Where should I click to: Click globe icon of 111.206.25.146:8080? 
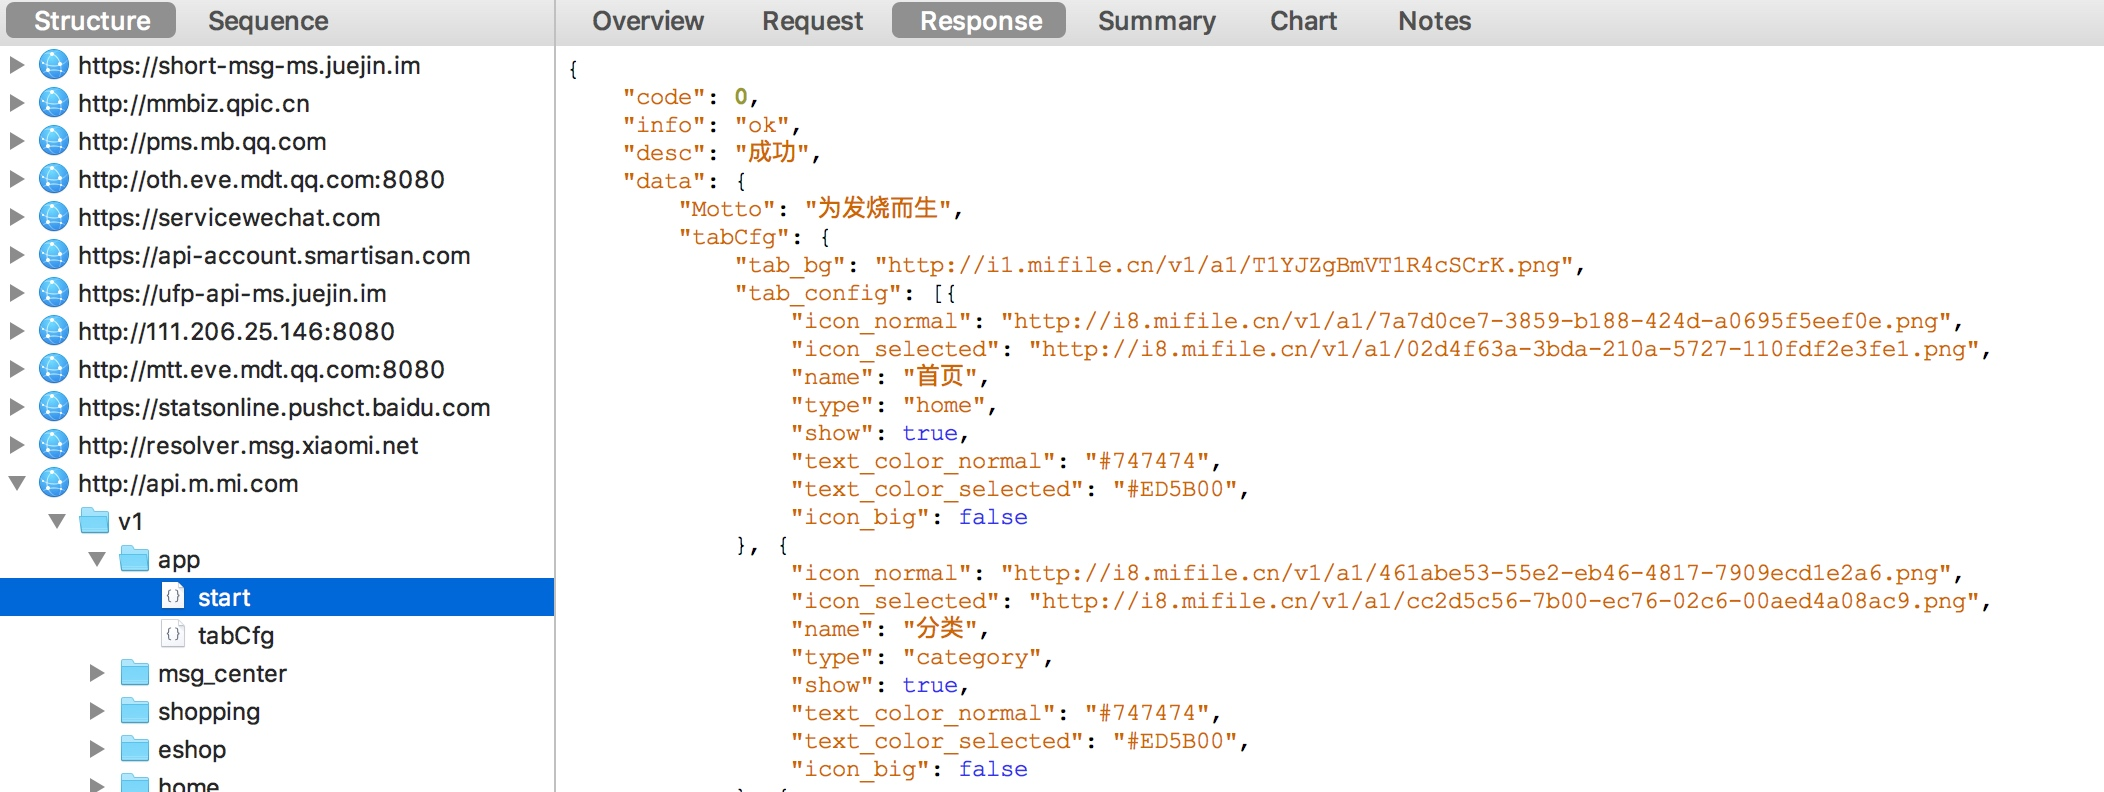click(x=54, y=331)
